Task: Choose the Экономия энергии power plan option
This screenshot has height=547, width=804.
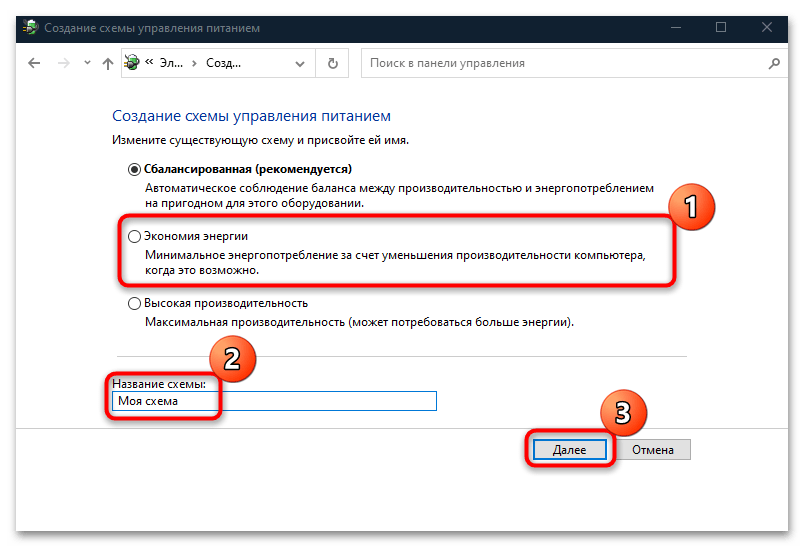Action: tap(135, 236)
